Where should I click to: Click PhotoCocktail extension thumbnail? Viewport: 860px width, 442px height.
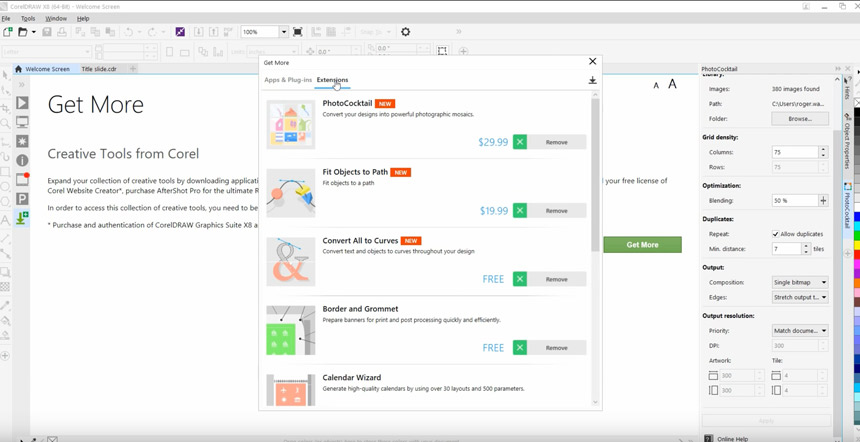[291, 124]
